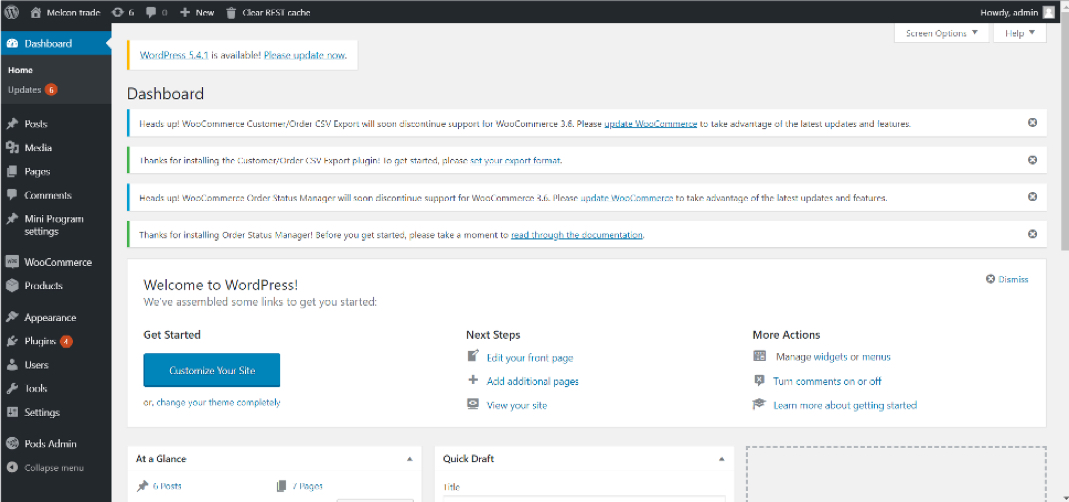The width and height of the screenshot is (1069, 502).
Task: Click Add additional pages link
Action: [x=532, y=382]
